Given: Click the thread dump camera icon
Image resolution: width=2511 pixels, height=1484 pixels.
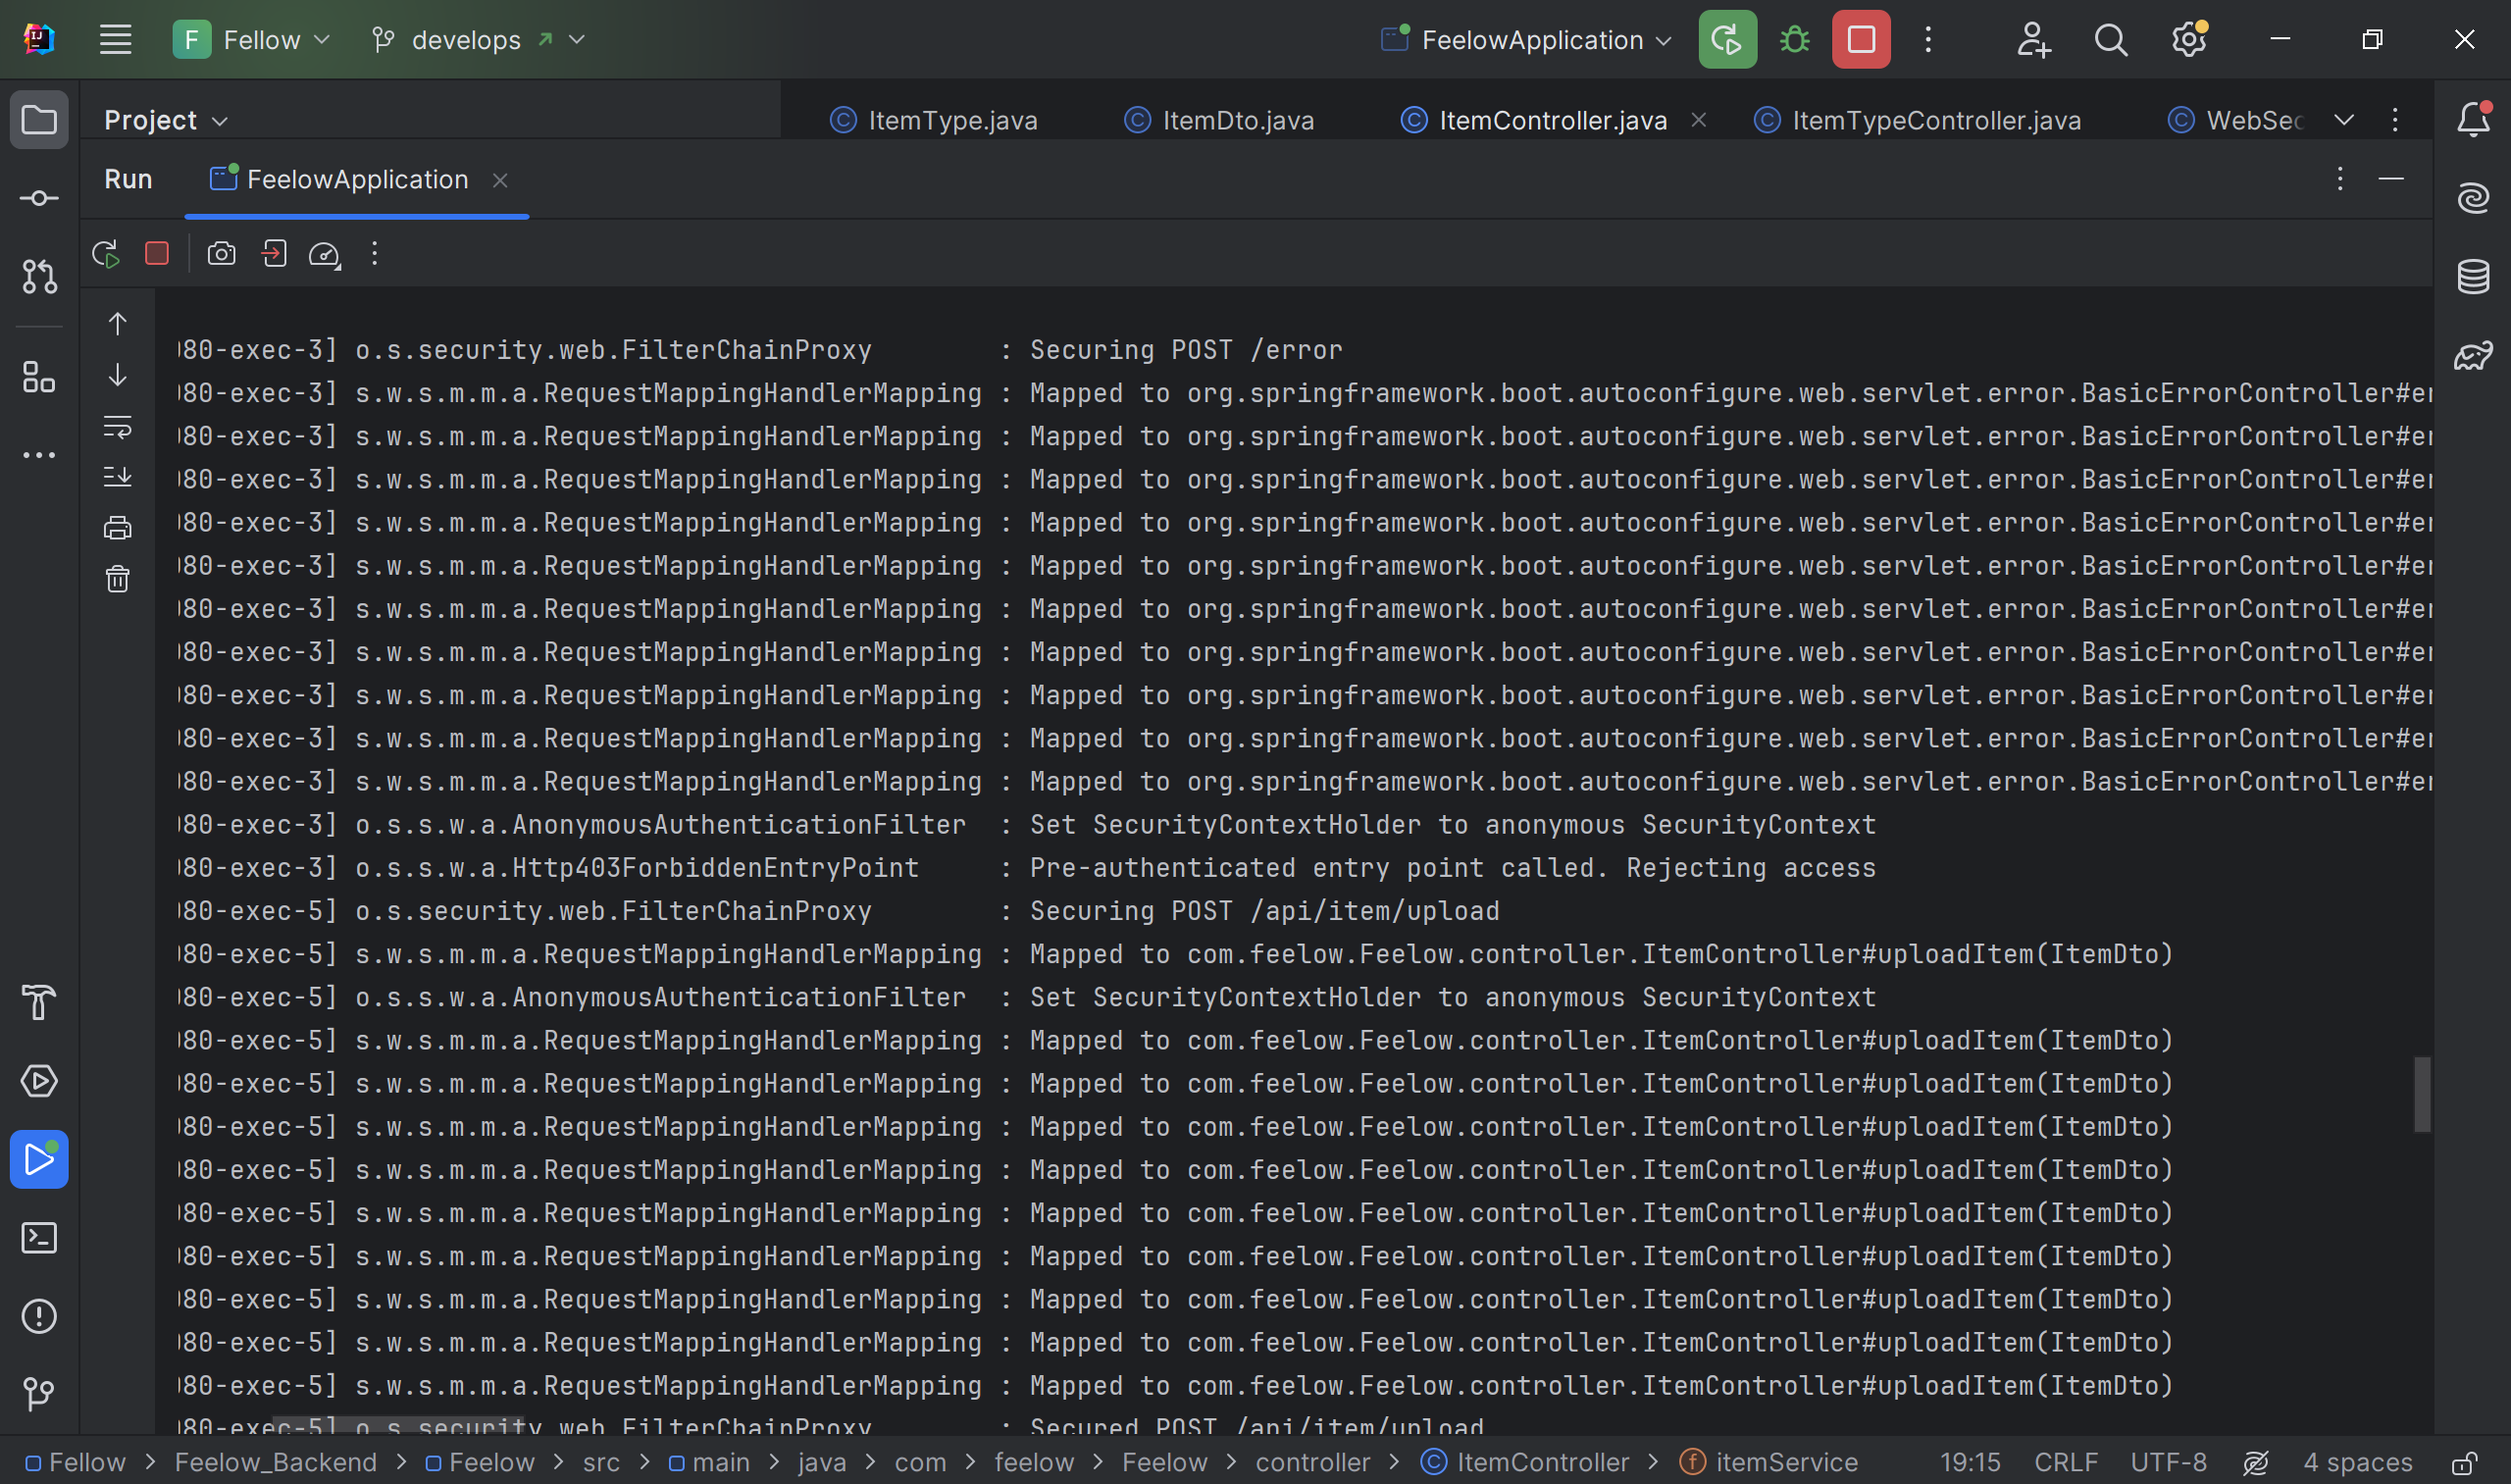Looking at the screenshot, I should pyautogui.click(x=221, y=254).
